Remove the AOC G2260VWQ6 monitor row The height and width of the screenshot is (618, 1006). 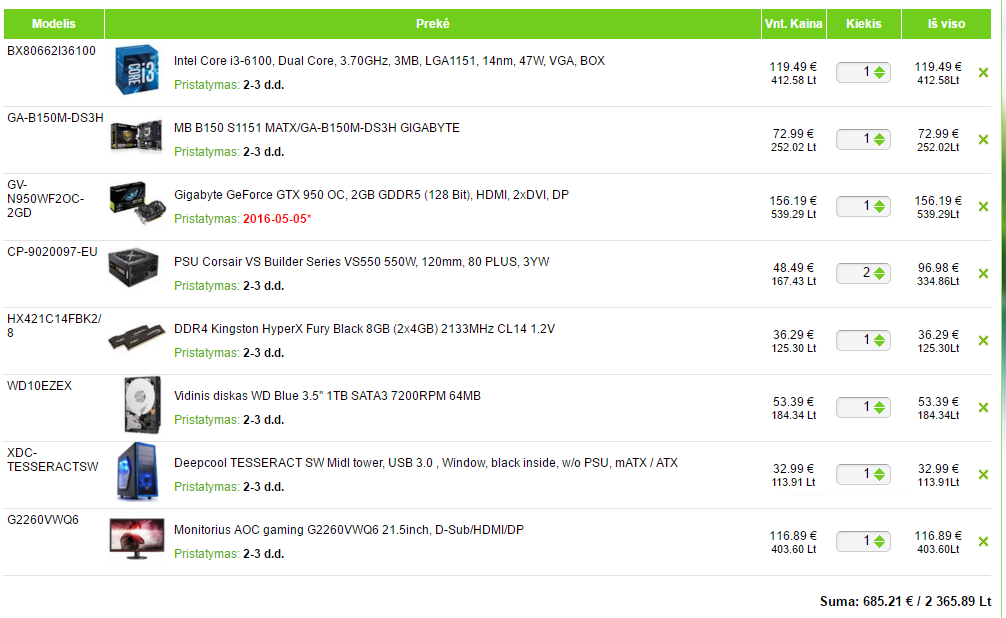tap(983, 542)
